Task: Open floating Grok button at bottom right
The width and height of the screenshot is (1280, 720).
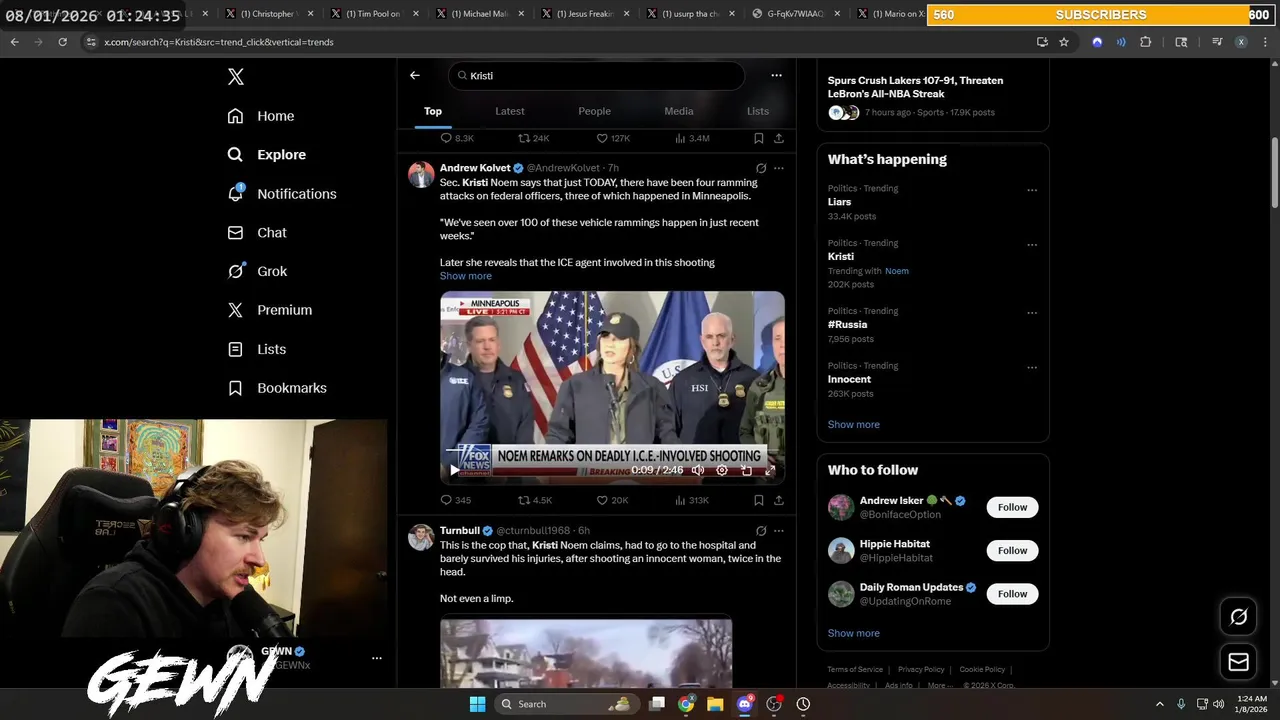Action: pyautogui.click(x=1238, y=617)
